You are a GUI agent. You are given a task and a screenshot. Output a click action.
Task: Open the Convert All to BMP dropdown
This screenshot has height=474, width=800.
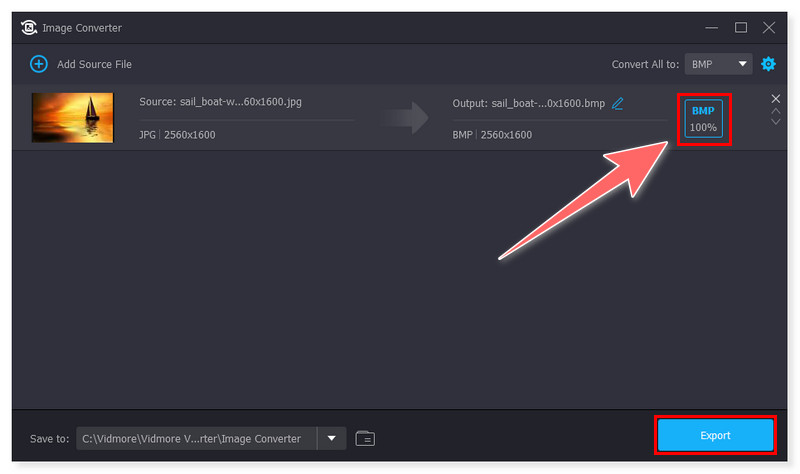click(719, 64)
